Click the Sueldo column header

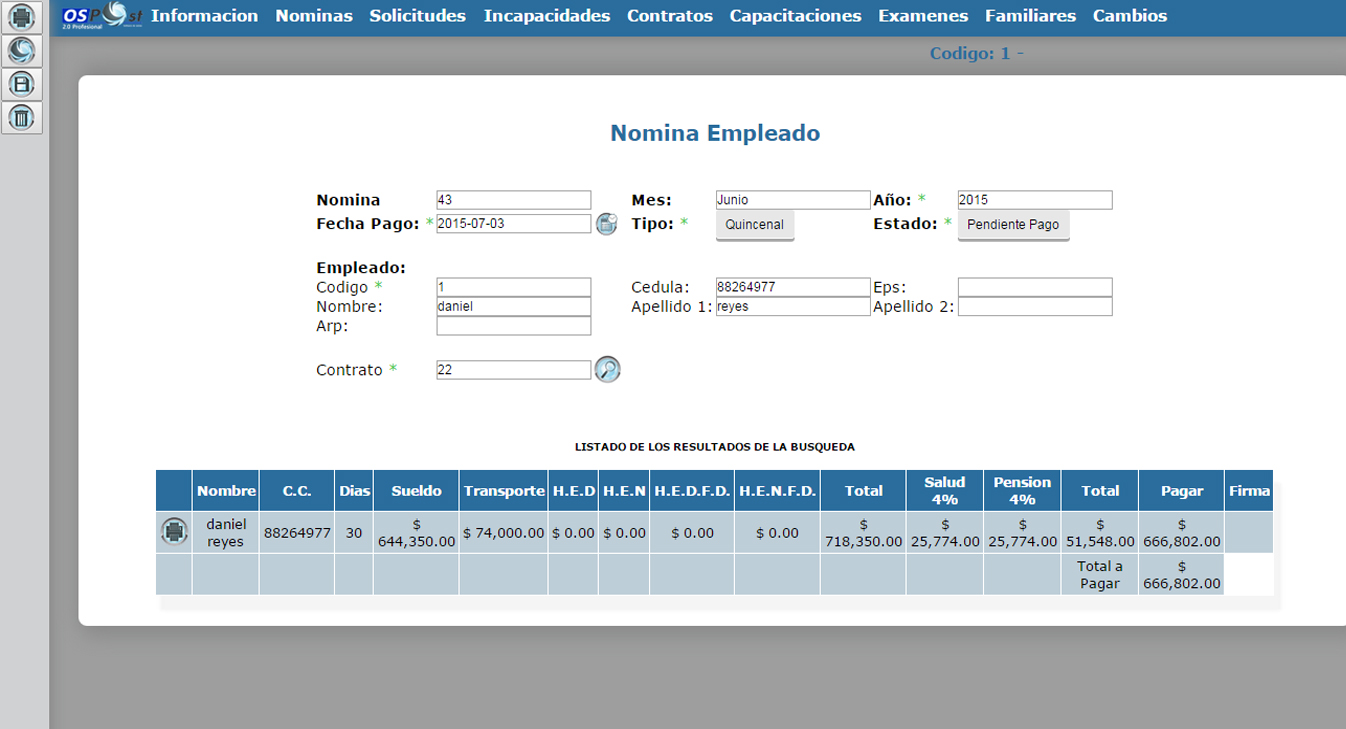[416, 491]
